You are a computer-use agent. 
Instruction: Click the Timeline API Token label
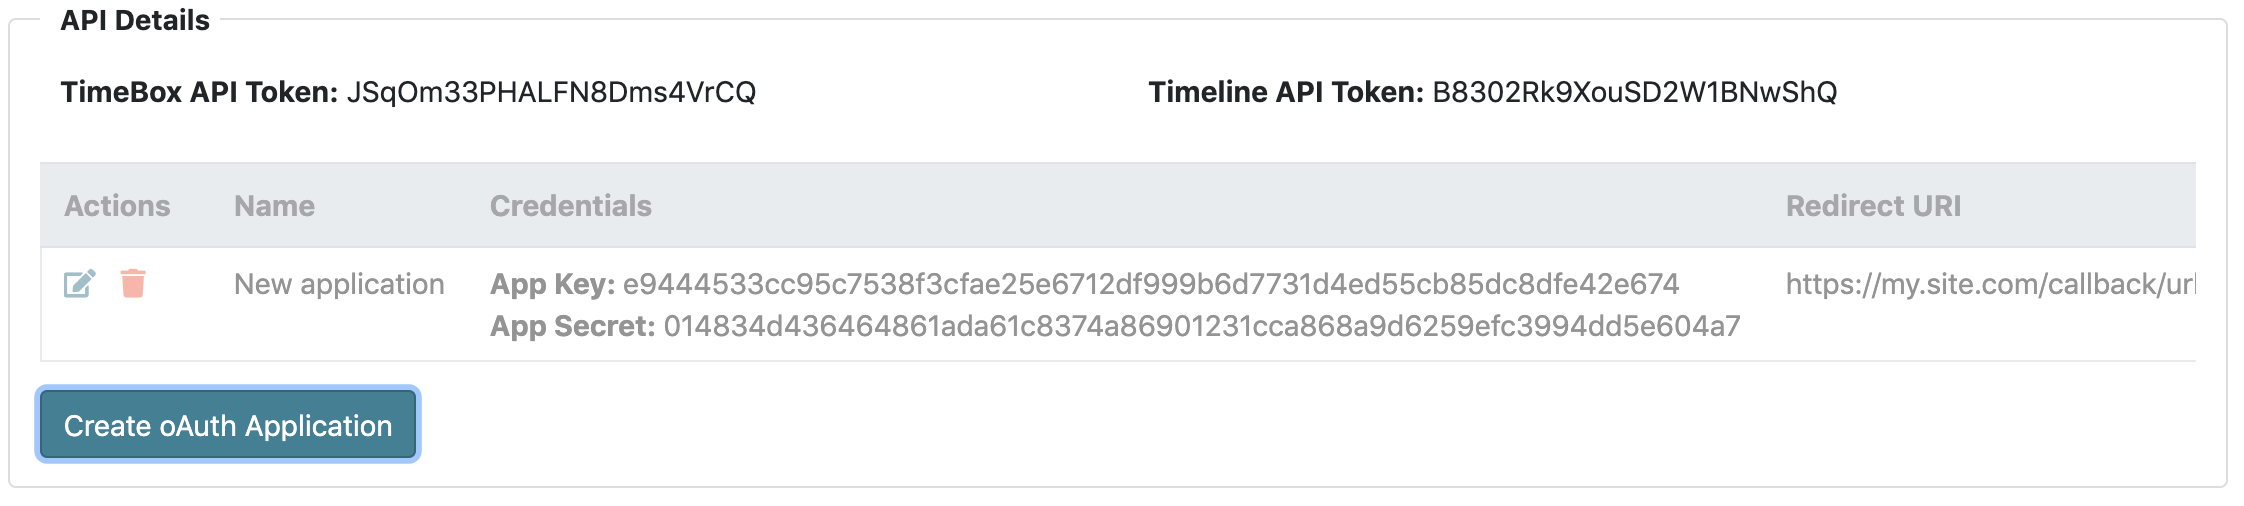coord(1286,92)
